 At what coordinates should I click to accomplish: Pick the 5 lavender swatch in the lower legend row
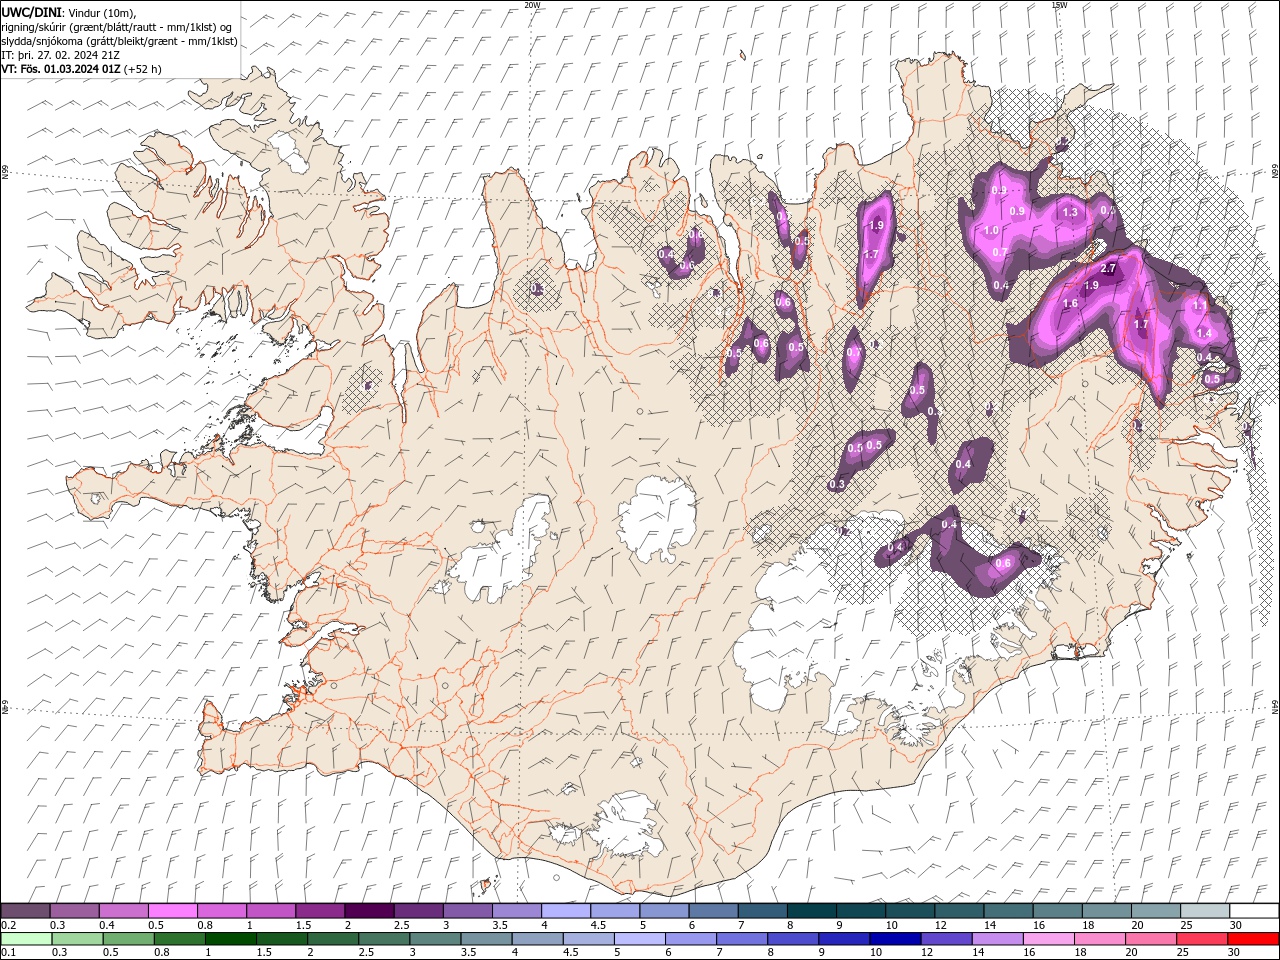pyautogui.click(x=640, y=939)
